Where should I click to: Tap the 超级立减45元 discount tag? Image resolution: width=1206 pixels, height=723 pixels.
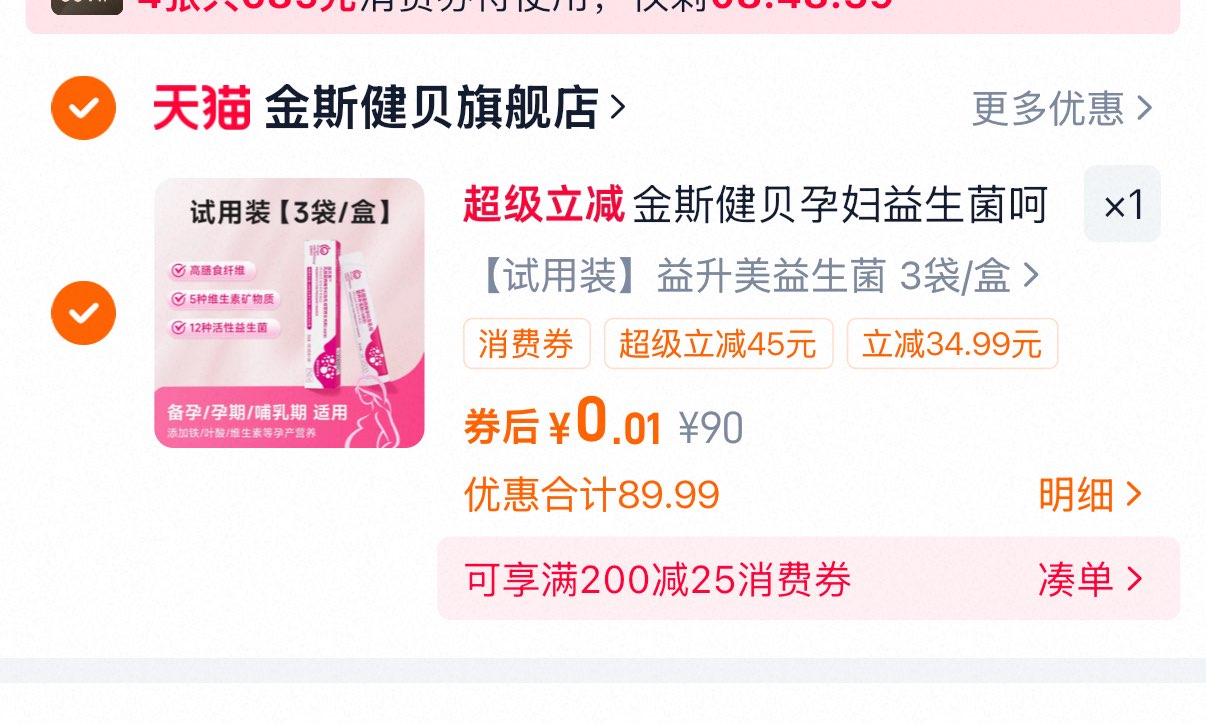click(x=719, y=344)
